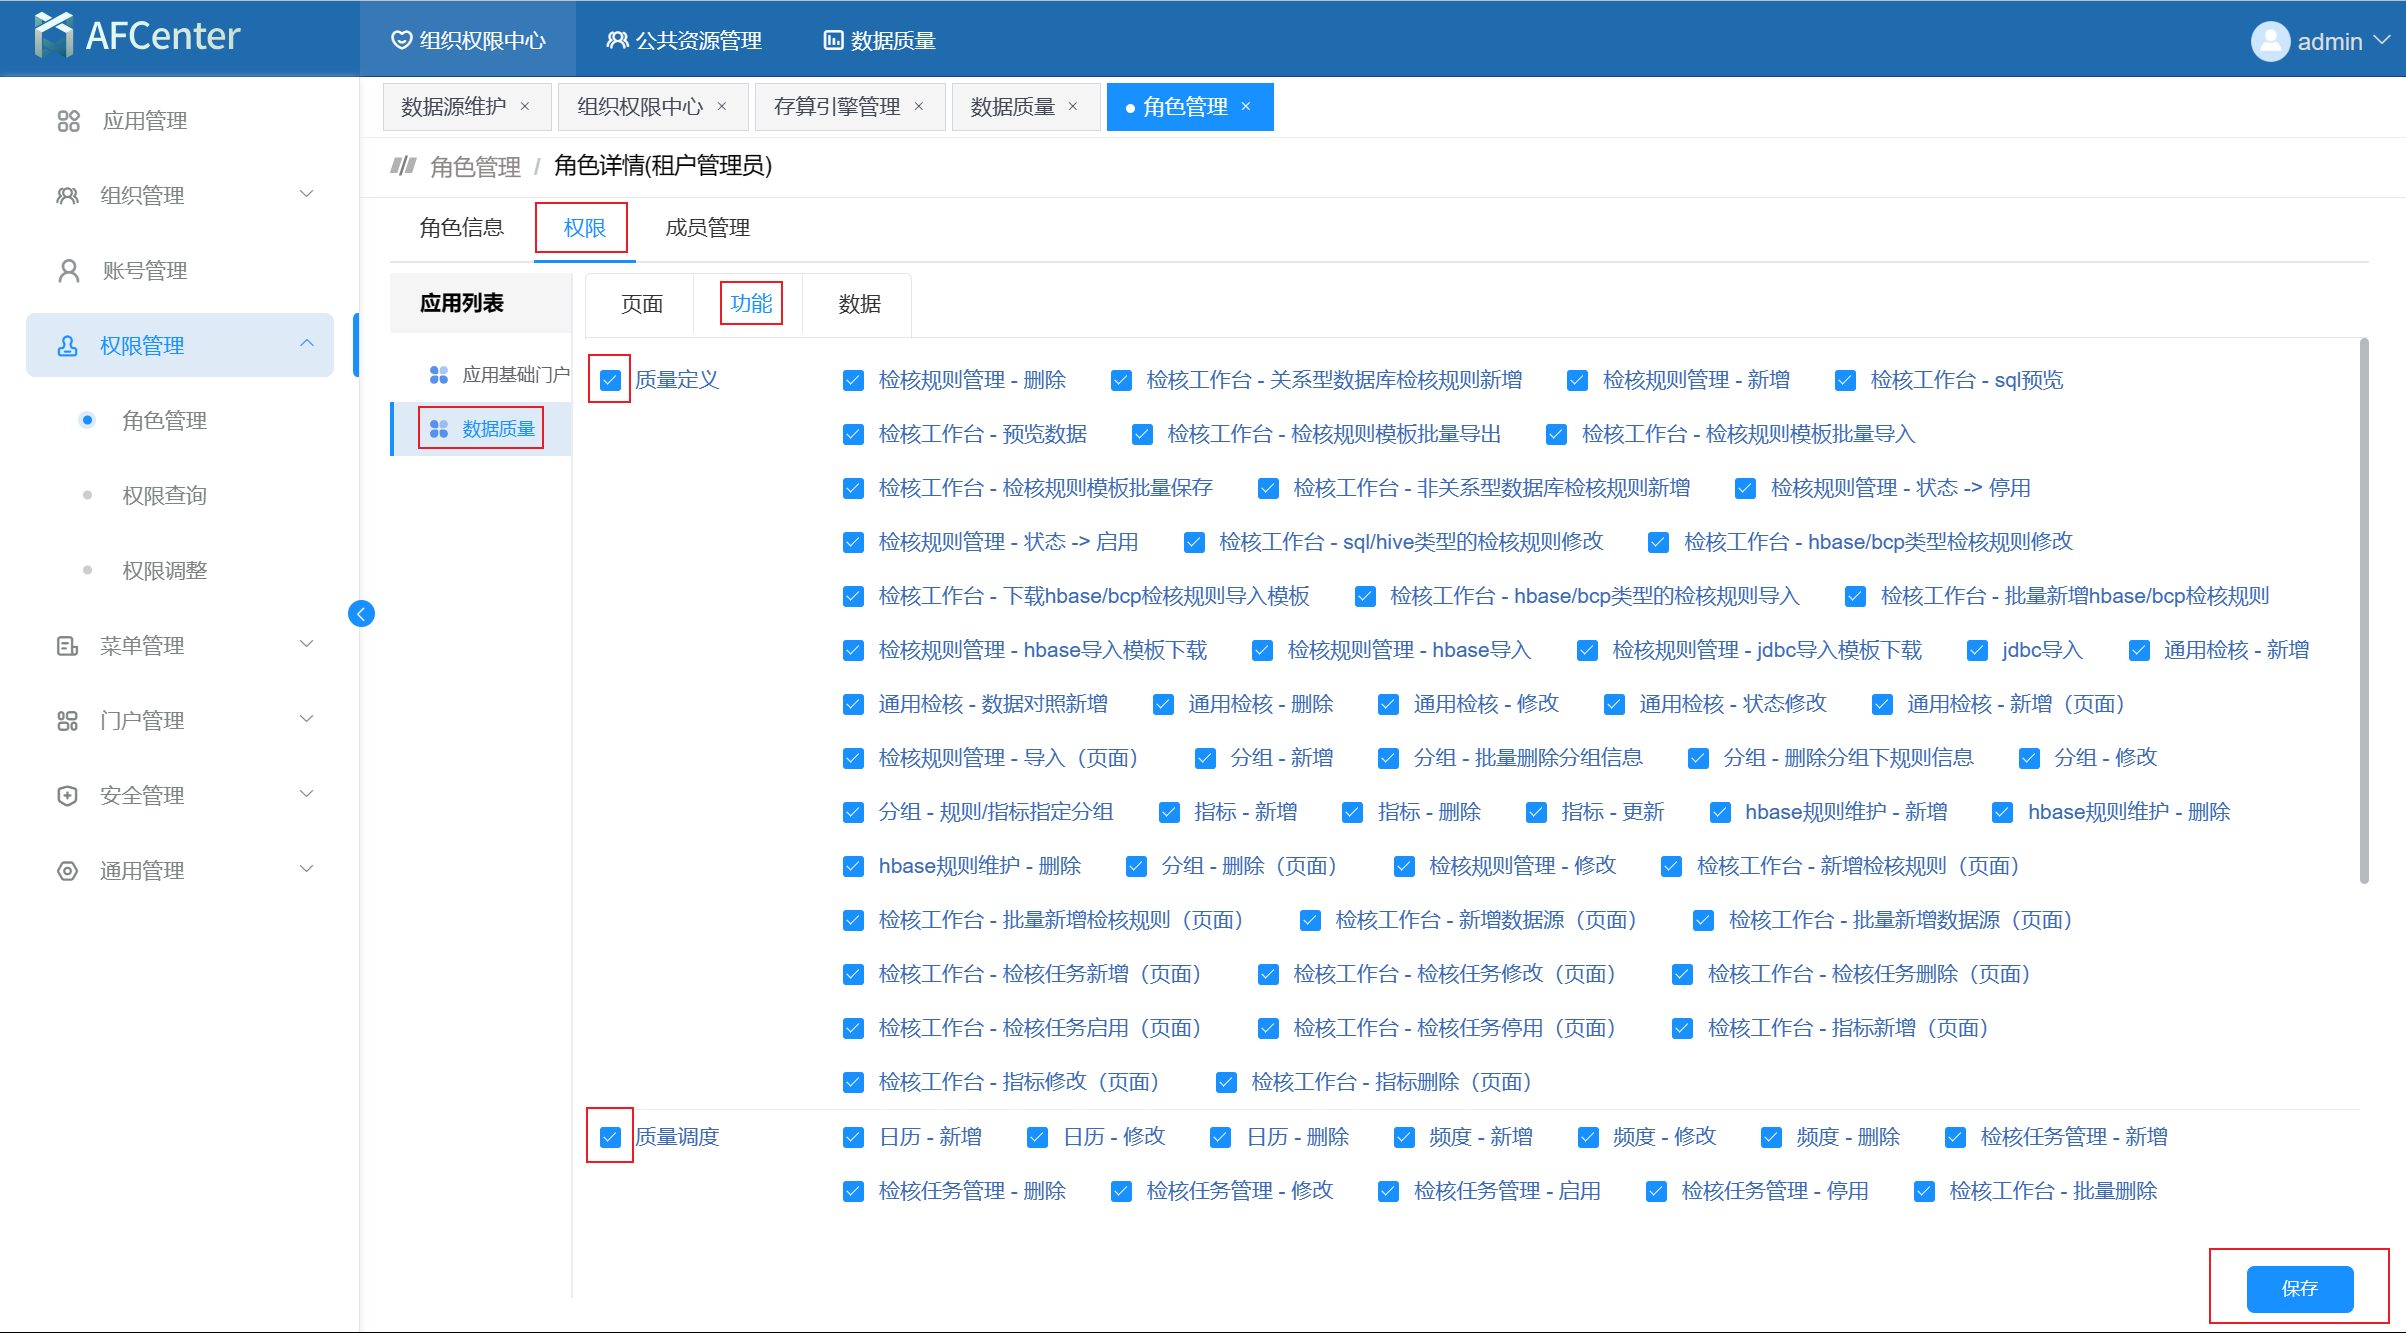Uncheck 检核规则管理 - 删除 permission
2406x1333 pixels.
(x=853, y=380)
